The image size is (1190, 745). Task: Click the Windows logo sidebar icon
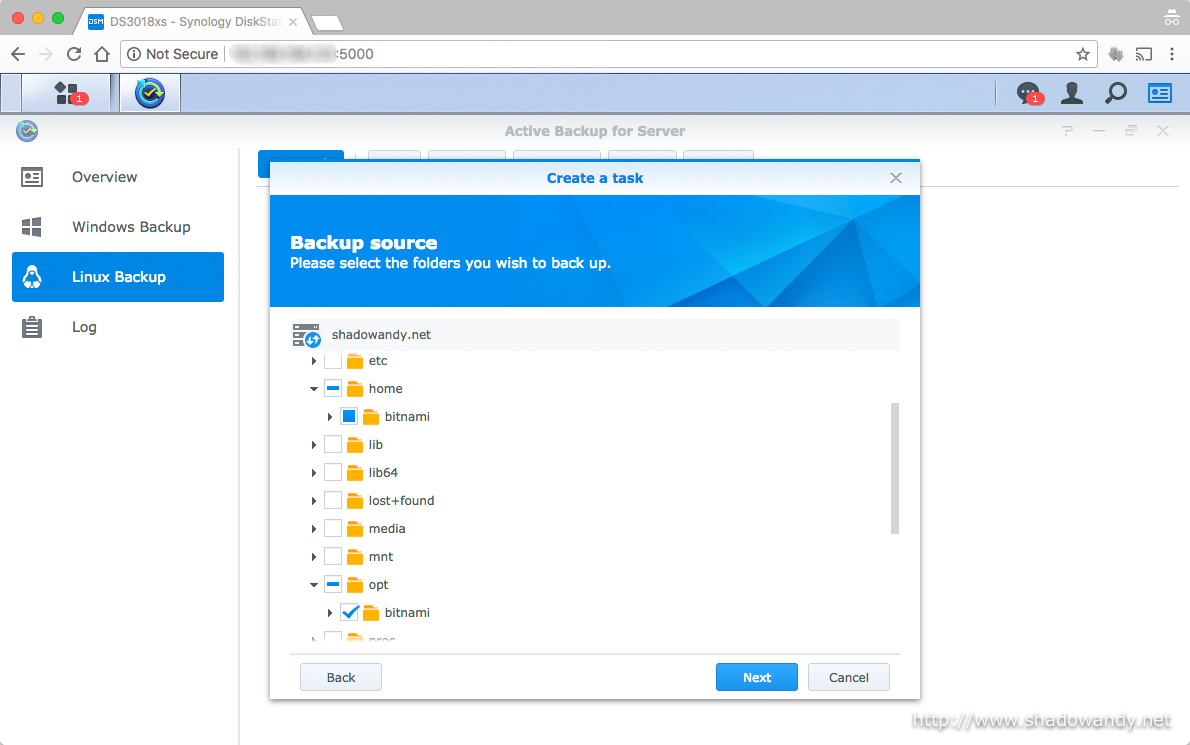(32, 227)
